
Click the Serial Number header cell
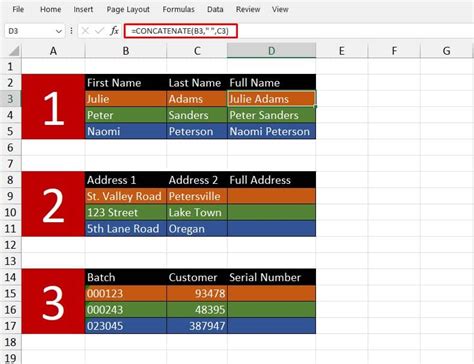tap(272, 277)
